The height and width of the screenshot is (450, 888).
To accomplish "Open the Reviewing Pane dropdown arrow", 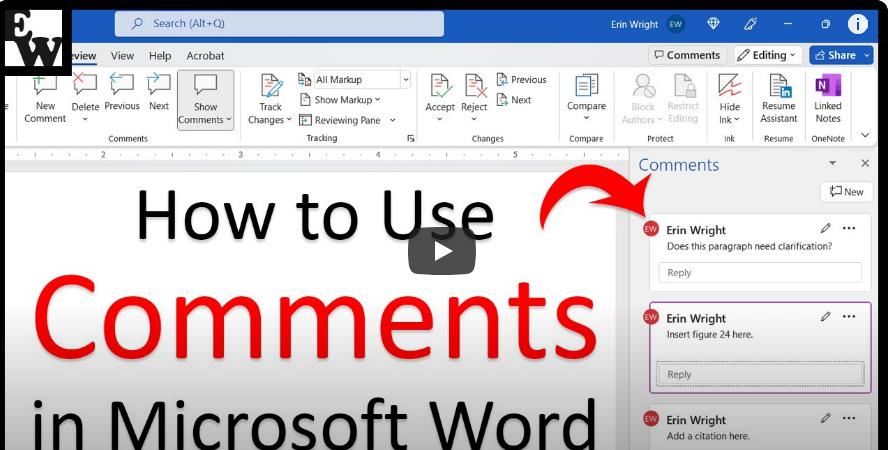I will coord(392,120).
